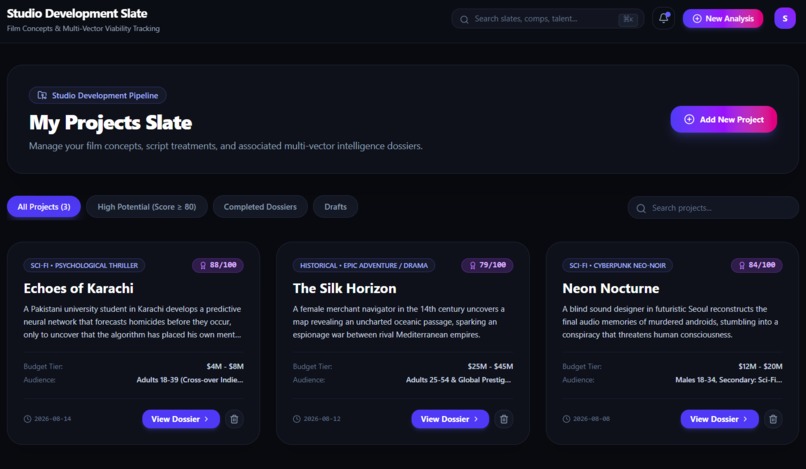The image size is (806, 469).
Task: Open the notifications bell
Action: pyautogui.click(x=664, y=19)
